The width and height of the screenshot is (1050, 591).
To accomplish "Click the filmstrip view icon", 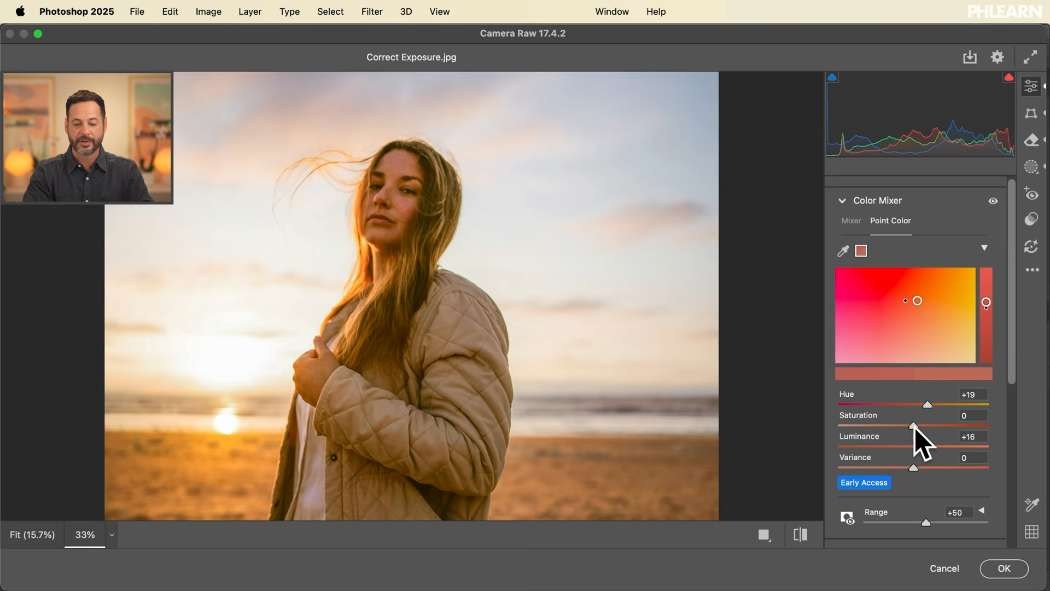I will point(764,535).
